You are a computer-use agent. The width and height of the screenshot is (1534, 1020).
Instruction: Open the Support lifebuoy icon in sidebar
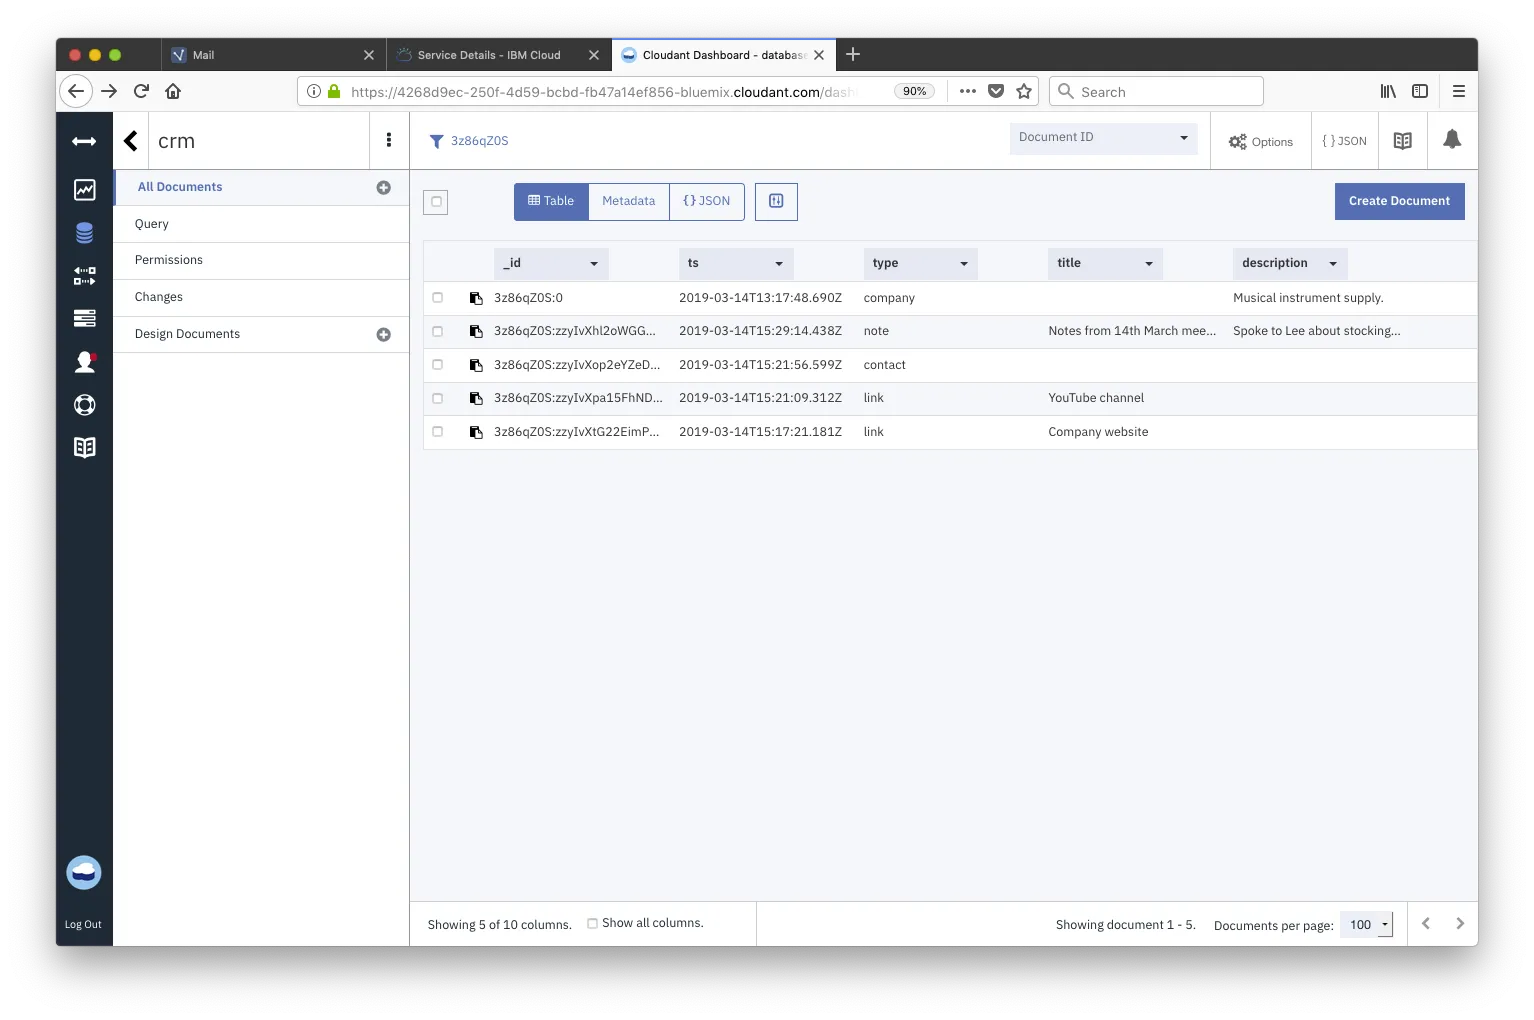click(x=85, y=405)
